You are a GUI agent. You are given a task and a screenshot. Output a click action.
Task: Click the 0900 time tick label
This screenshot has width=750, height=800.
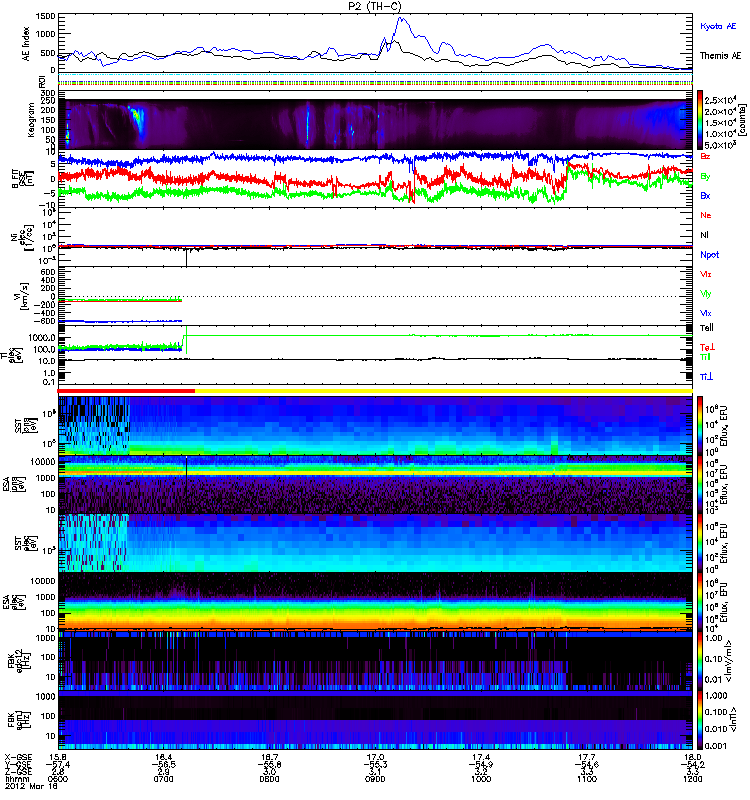375,779
